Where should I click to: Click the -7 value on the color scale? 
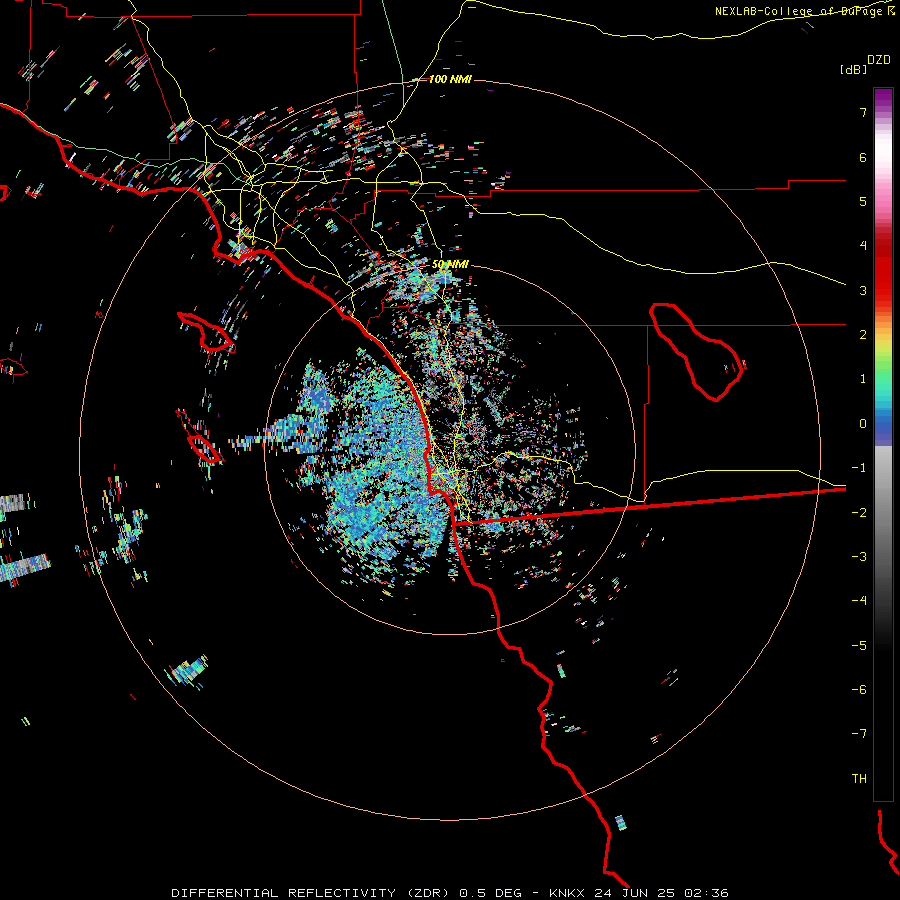pyautogui.click(x=859, y=734)
